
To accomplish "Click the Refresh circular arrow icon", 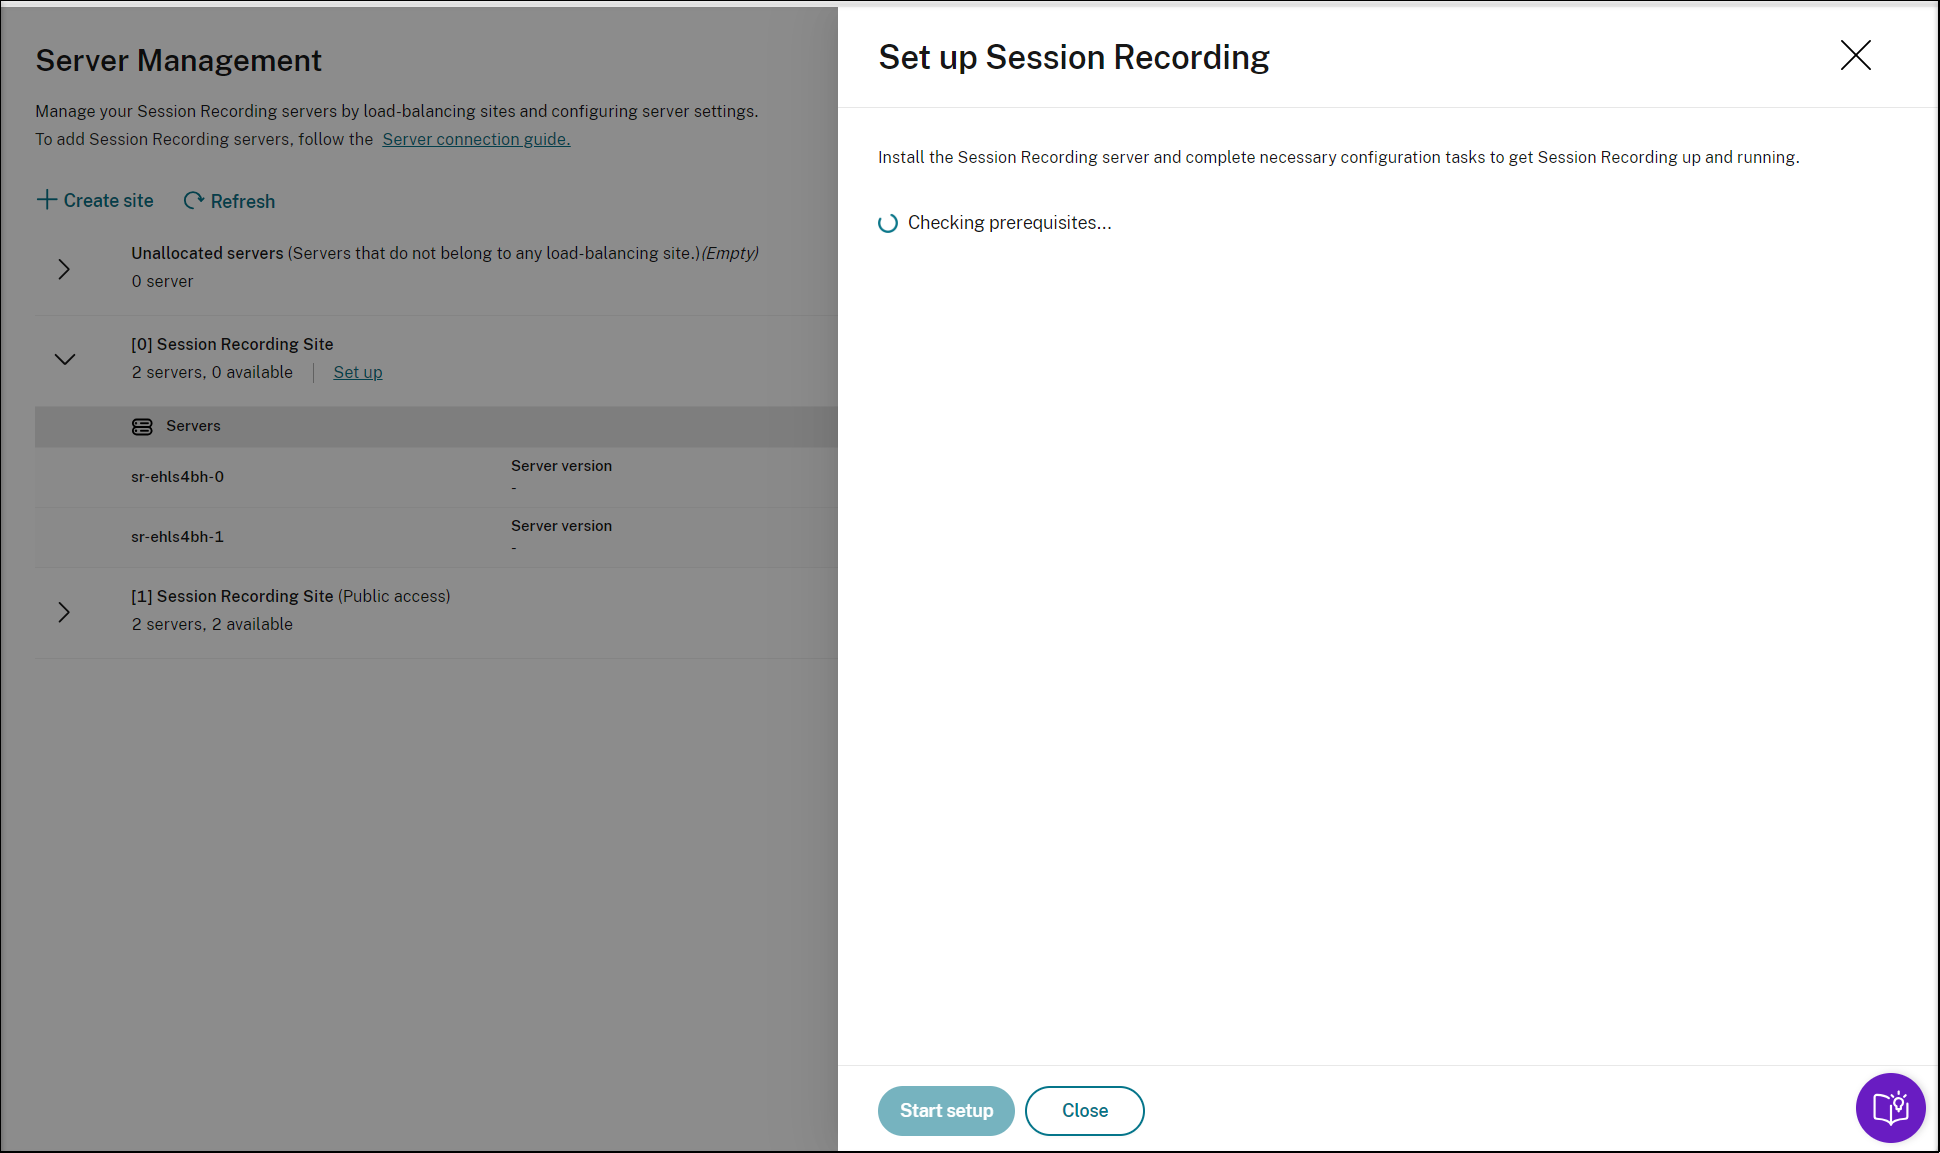I will 194,201.
